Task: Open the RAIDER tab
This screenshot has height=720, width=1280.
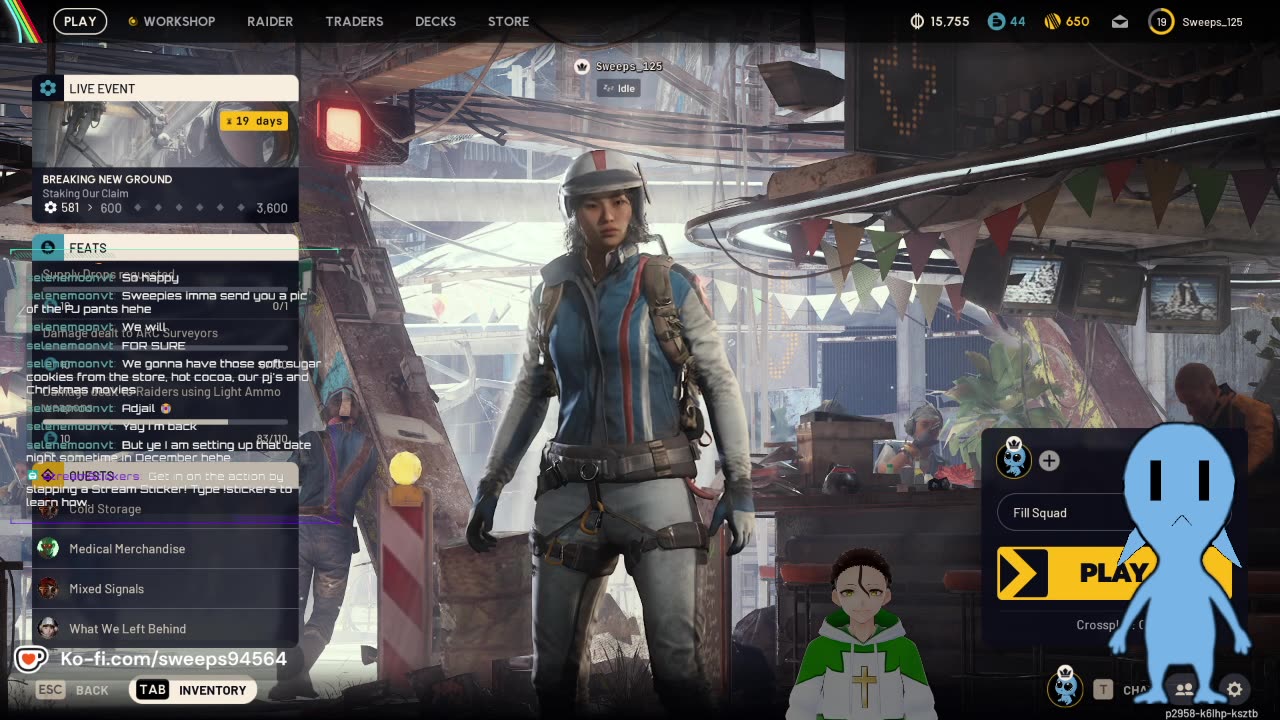Action: [x=270, y=21]
